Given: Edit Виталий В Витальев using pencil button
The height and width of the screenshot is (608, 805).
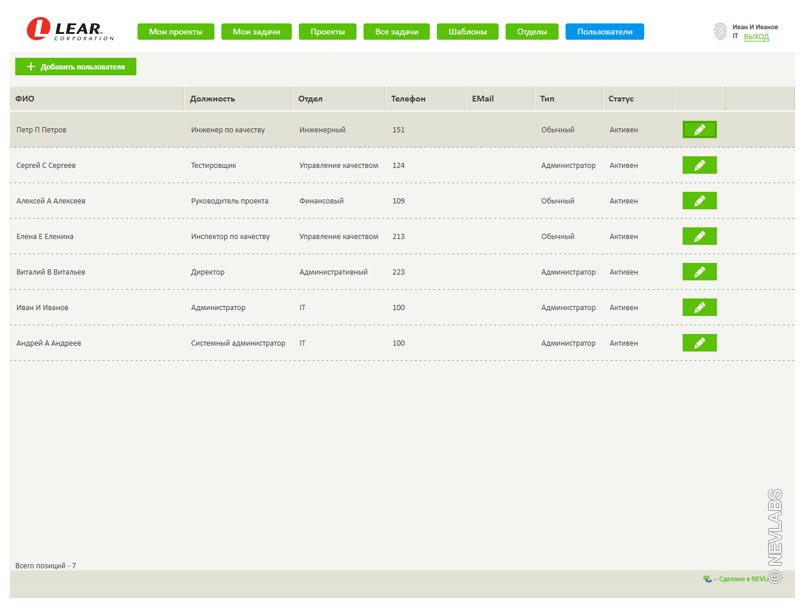Looking at the screenshot, I should [699, 272].
